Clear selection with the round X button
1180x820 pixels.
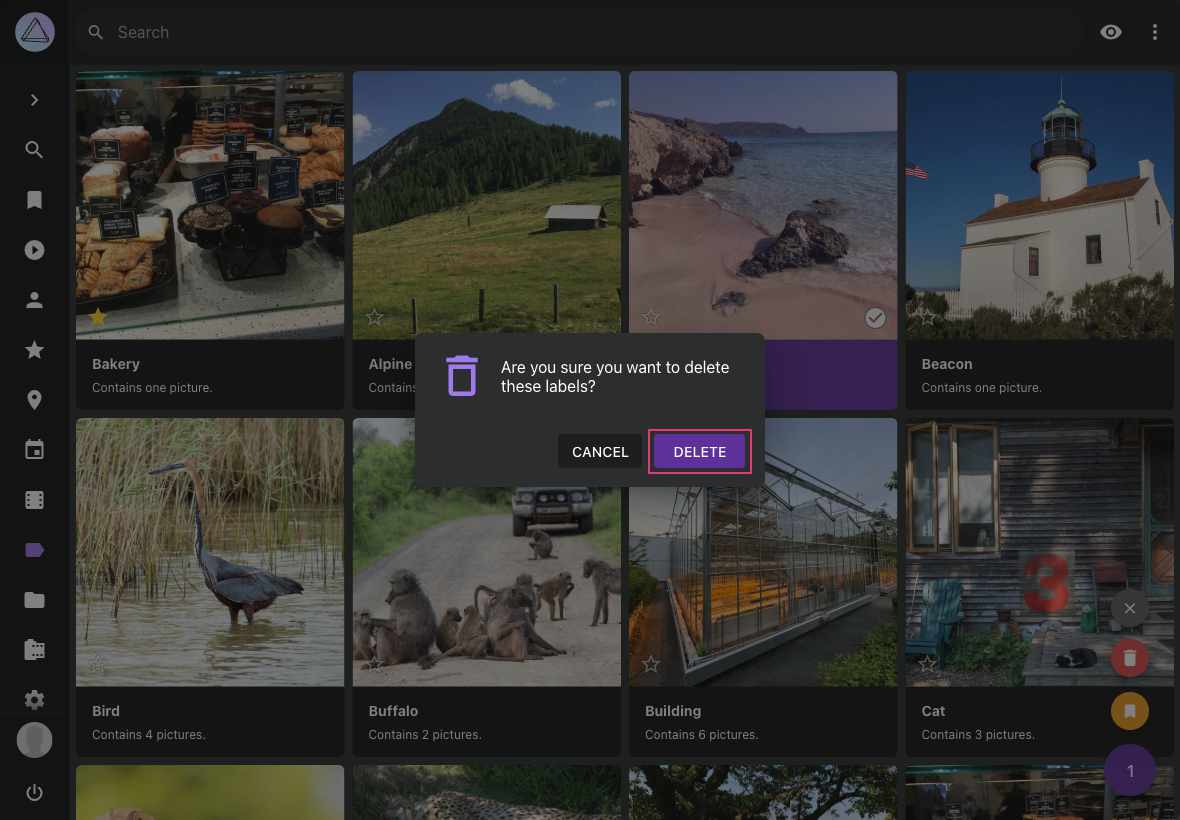coord(1129,608)
